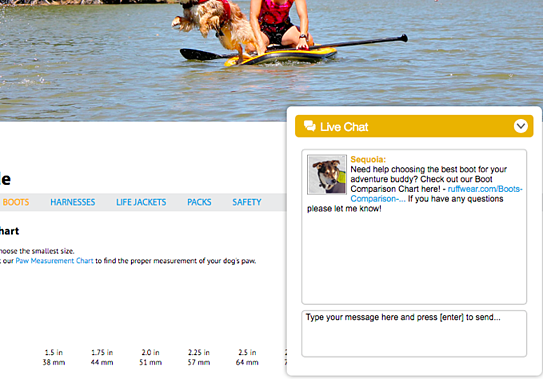This screenshot has width=543, height=379.
Task: Click the Sequoia agent name
Action: 368,159
